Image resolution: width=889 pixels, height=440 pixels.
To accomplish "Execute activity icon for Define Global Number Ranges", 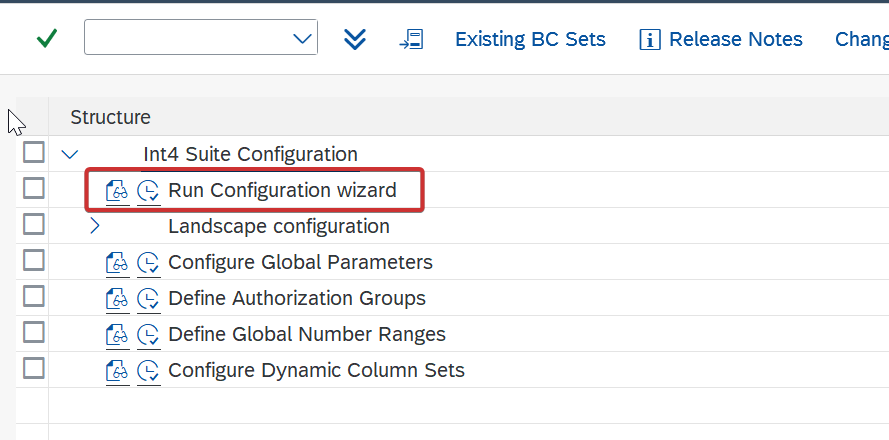I will (x=149, y=335).
